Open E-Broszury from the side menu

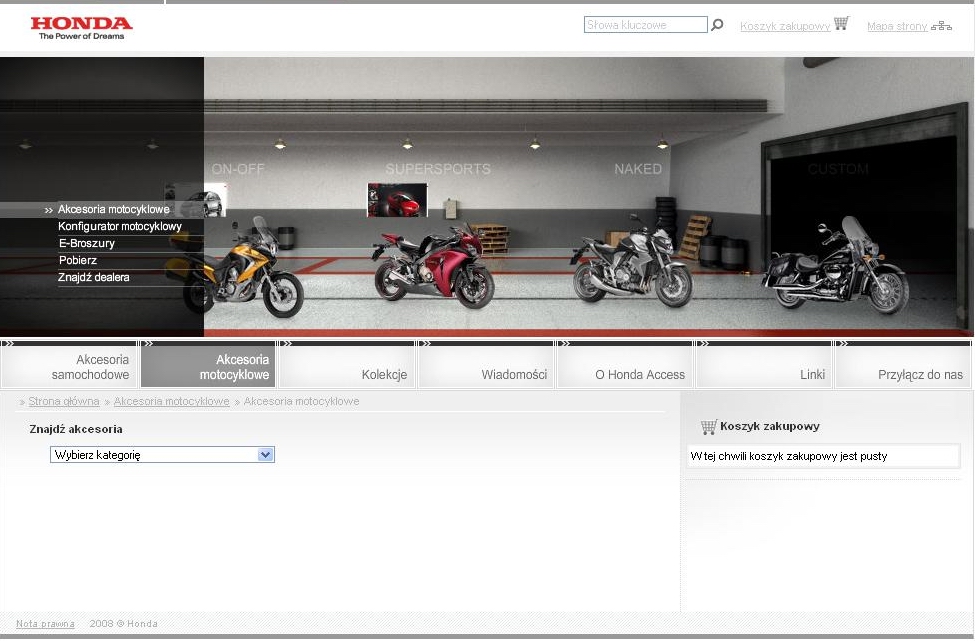(87, 244)
